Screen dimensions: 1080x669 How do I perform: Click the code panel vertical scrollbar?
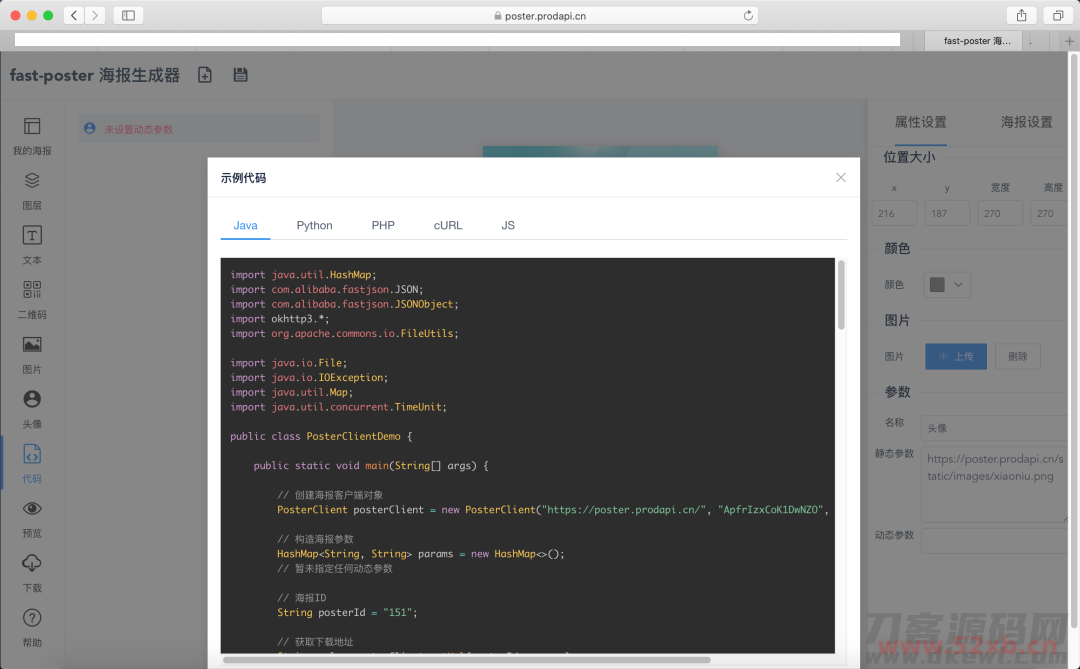(x=842, y=296)
